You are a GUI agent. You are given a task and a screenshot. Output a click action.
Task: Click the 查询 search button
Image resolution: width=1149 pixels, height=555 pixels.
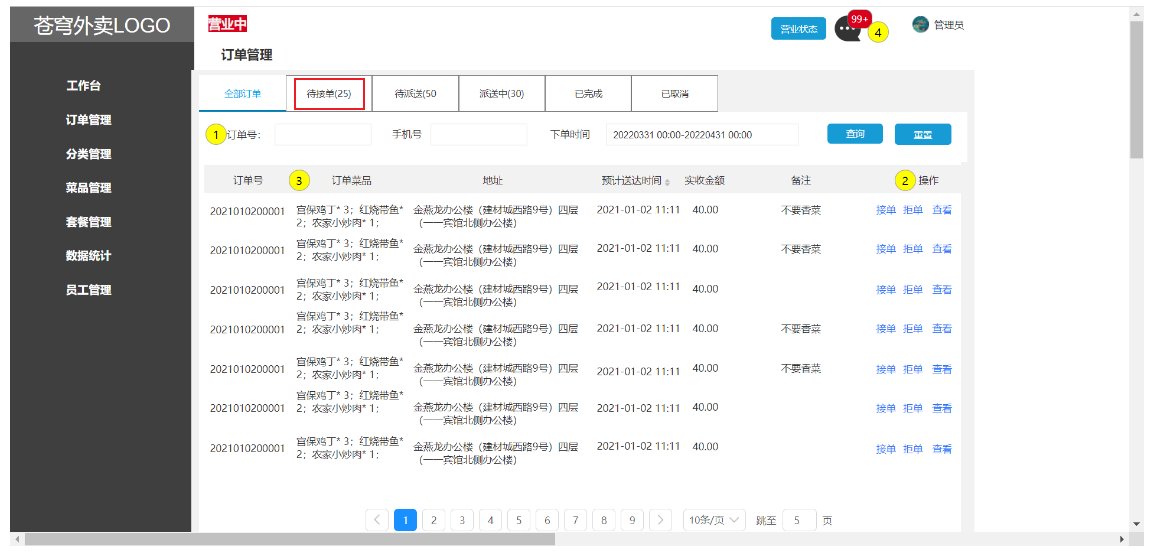(855, 134)
